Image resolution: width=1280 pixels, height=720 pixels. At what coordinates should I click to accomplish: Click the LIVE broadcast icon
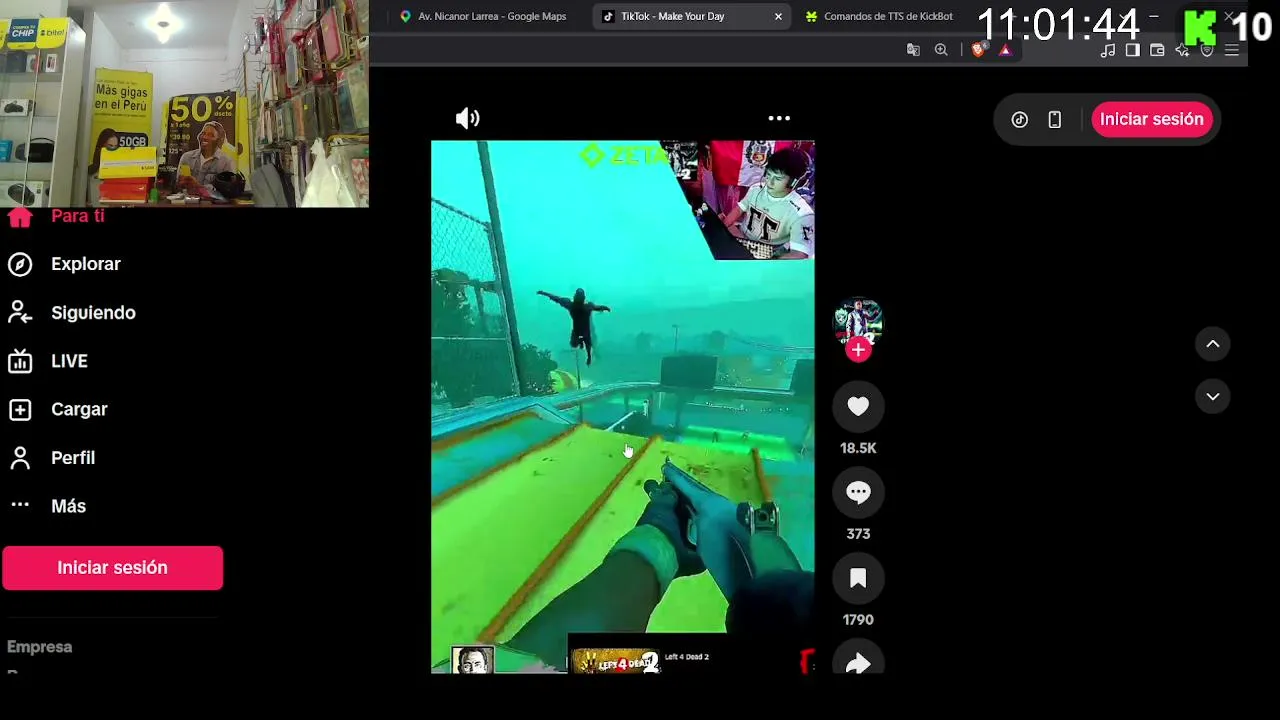(20, 361)
